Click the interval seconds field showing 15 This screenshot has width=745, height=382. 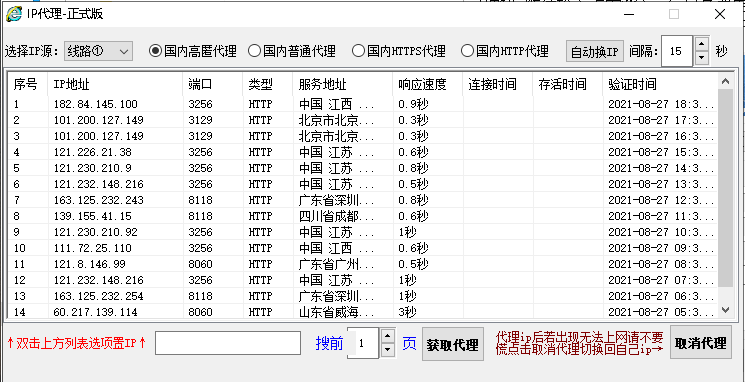pyautogui.click(x=677, y=51)
